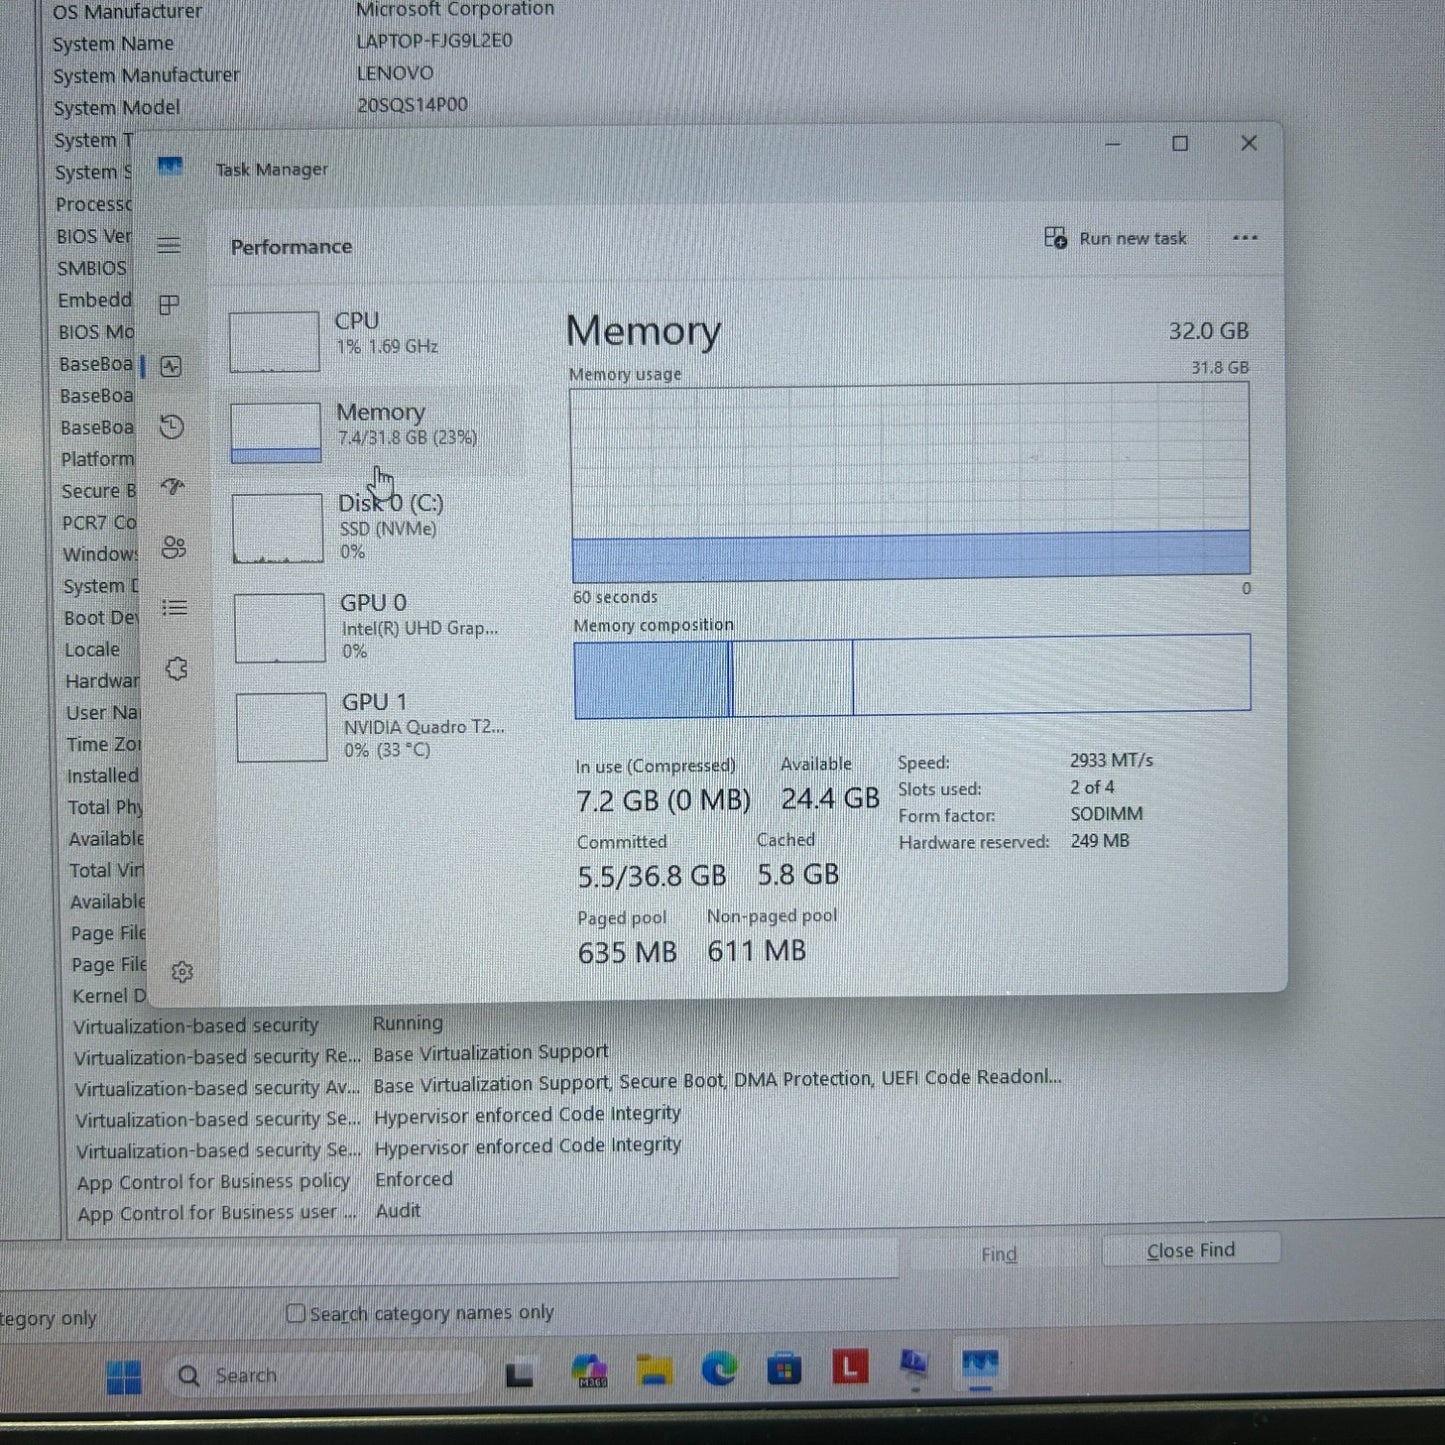
Task: Select the System Manufacturer row label
Action: (x=146, y=76)
